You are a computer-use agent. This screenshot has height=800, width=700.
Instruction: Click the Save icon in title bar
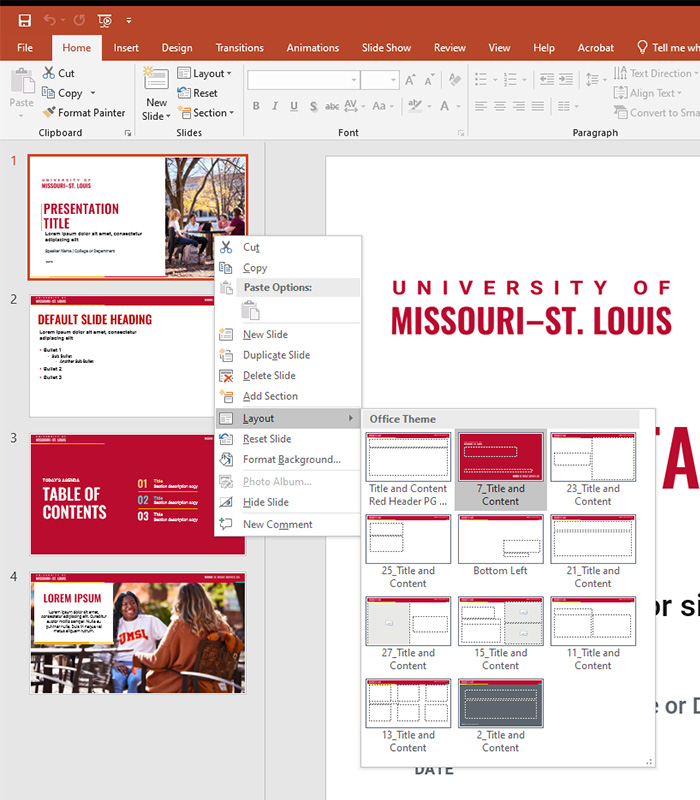[x=25, y=20]
